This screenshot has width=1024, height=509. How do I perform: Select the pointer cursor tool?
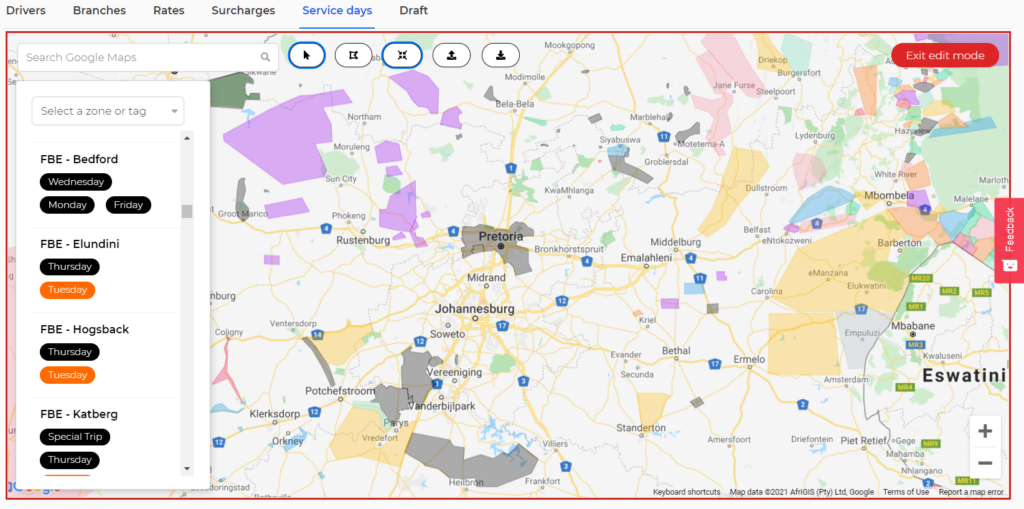(306, 56)
